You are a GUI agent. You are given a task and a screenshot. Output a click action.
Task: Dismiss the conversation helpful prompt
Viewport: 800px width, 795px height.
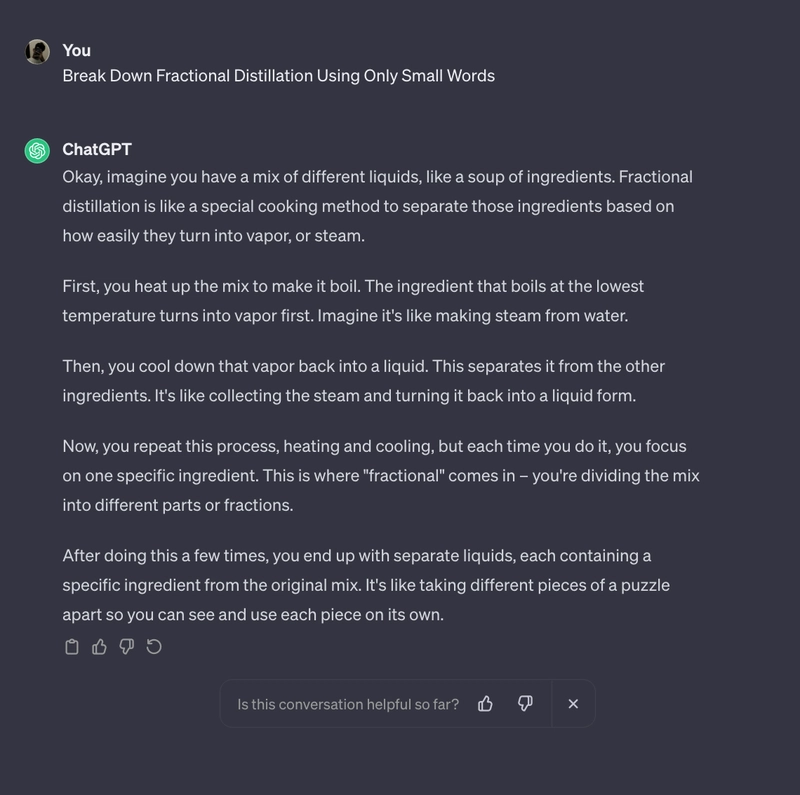click(x=573, y=704)
